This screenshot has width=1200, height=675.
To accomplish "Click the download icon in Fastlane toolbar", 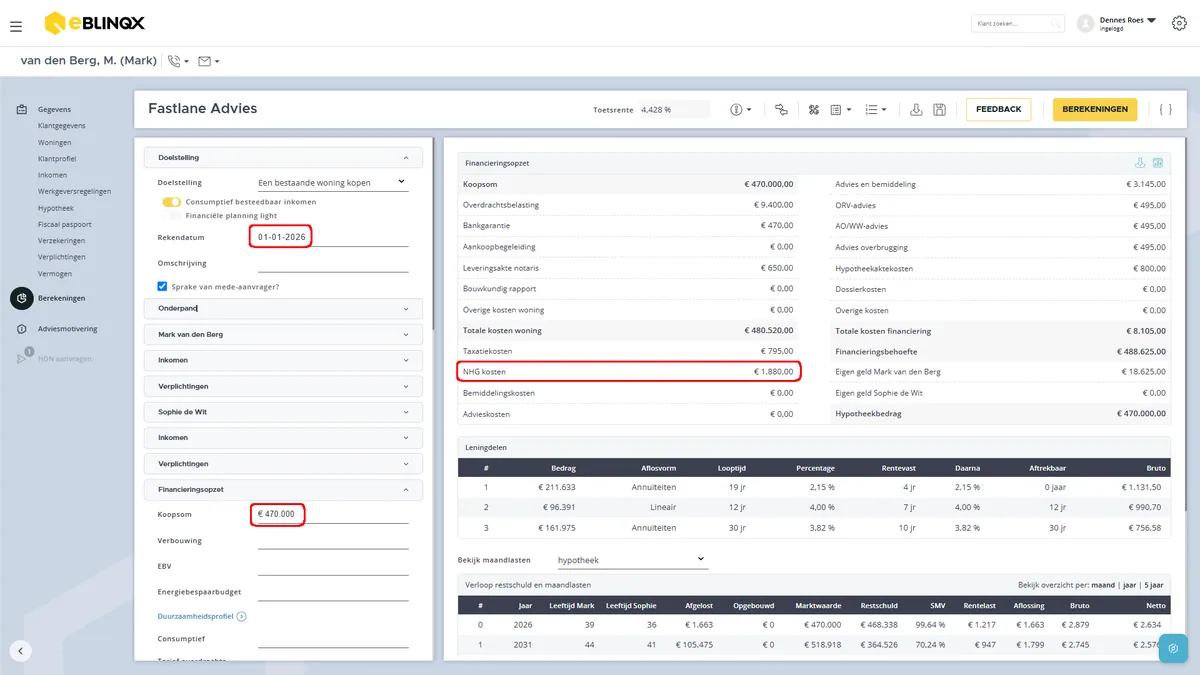I will point(916,110).
